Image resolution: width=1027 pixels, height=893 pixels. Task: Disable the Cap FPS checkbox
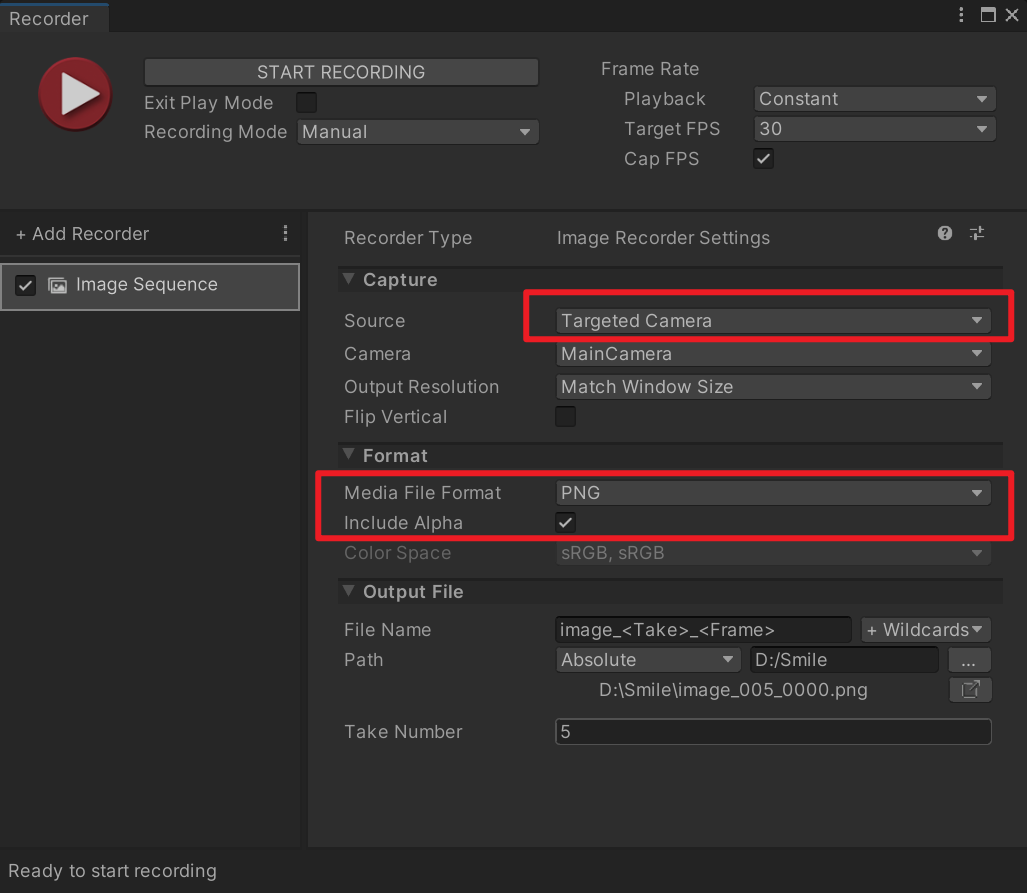[x=764, y=158]
